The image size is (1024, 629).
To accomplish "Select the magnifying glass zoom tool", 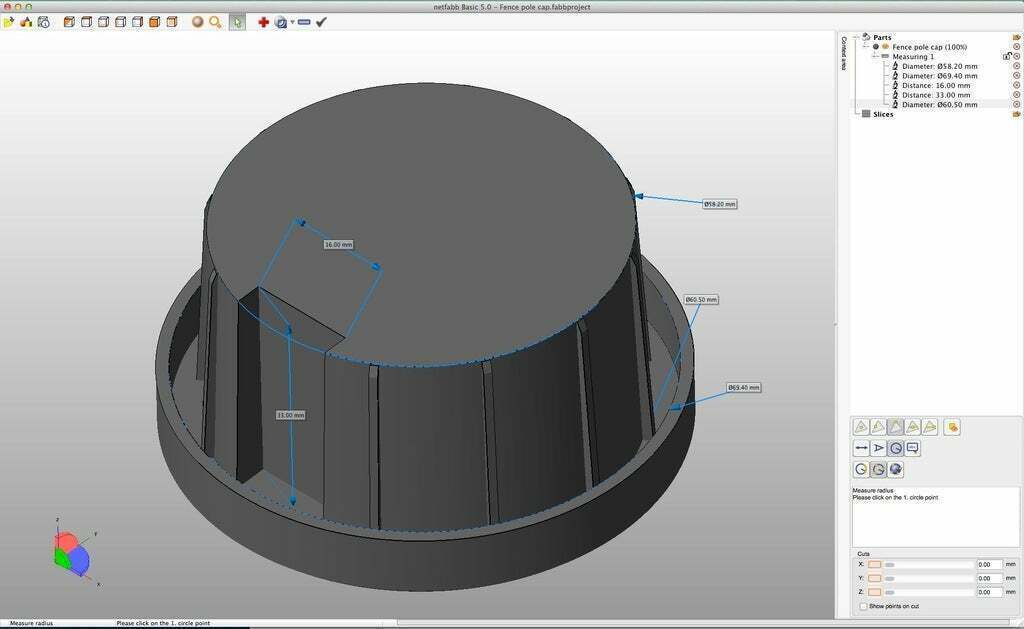I will click(x=215, y=22).
